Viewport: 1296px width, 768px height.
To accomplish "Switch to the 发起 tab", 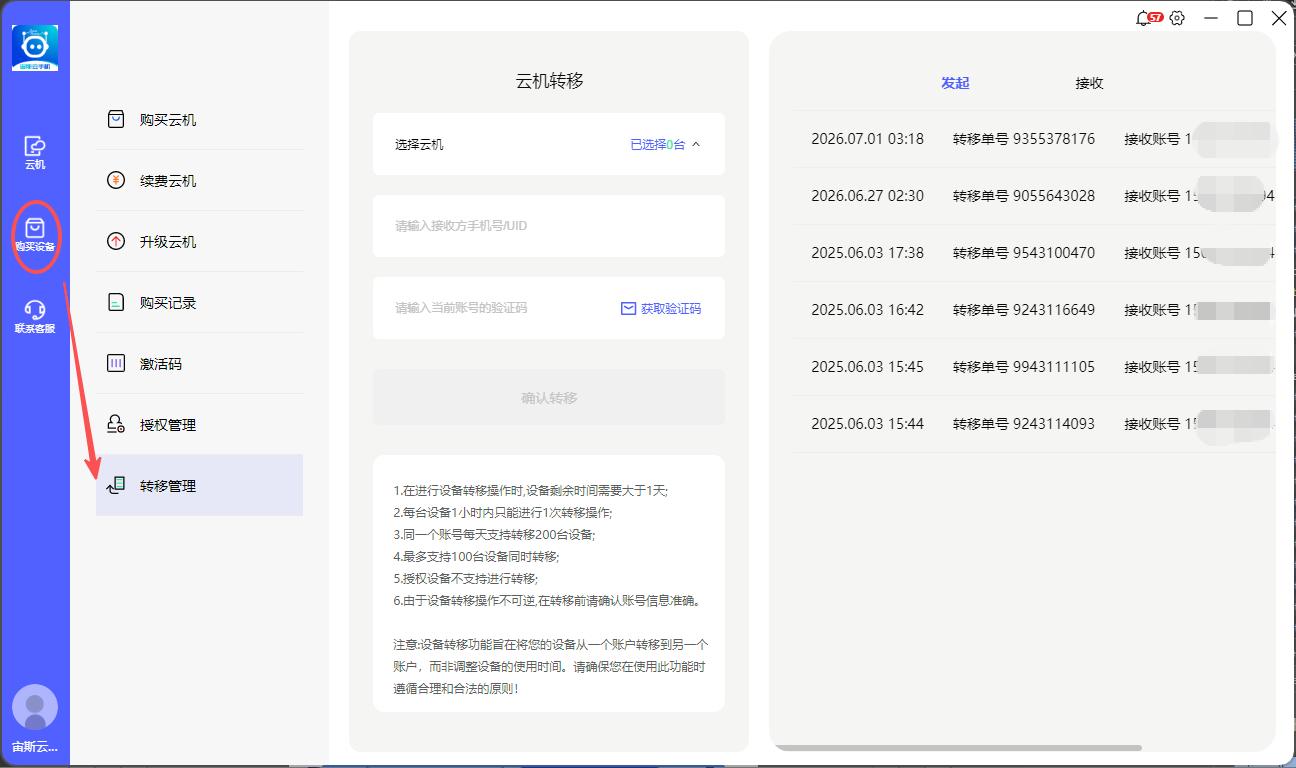I will tap(955, 83).
